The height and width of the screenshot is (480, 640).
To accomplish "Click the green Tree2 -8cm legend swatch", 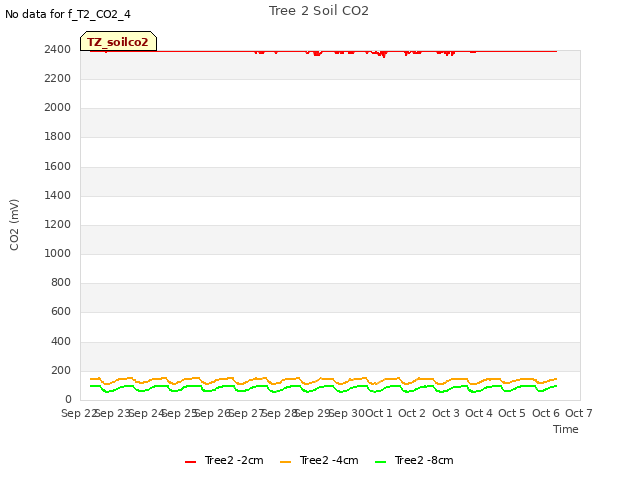I will pyautogui.click(x=380, y=462).
